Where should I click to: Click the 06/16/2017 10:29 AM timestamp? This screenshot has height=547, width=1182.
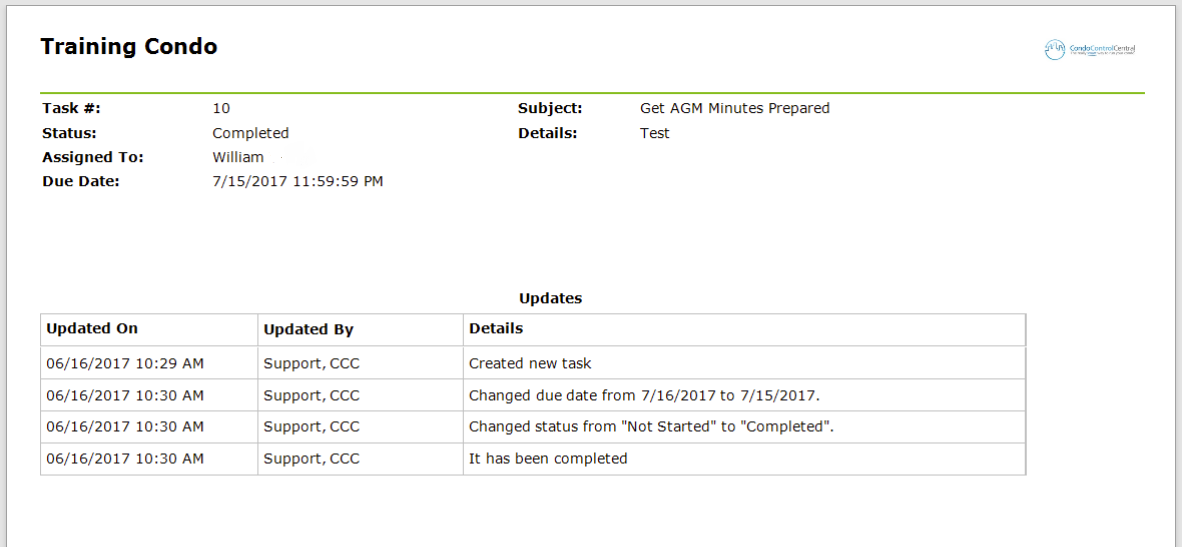(124, 363)
